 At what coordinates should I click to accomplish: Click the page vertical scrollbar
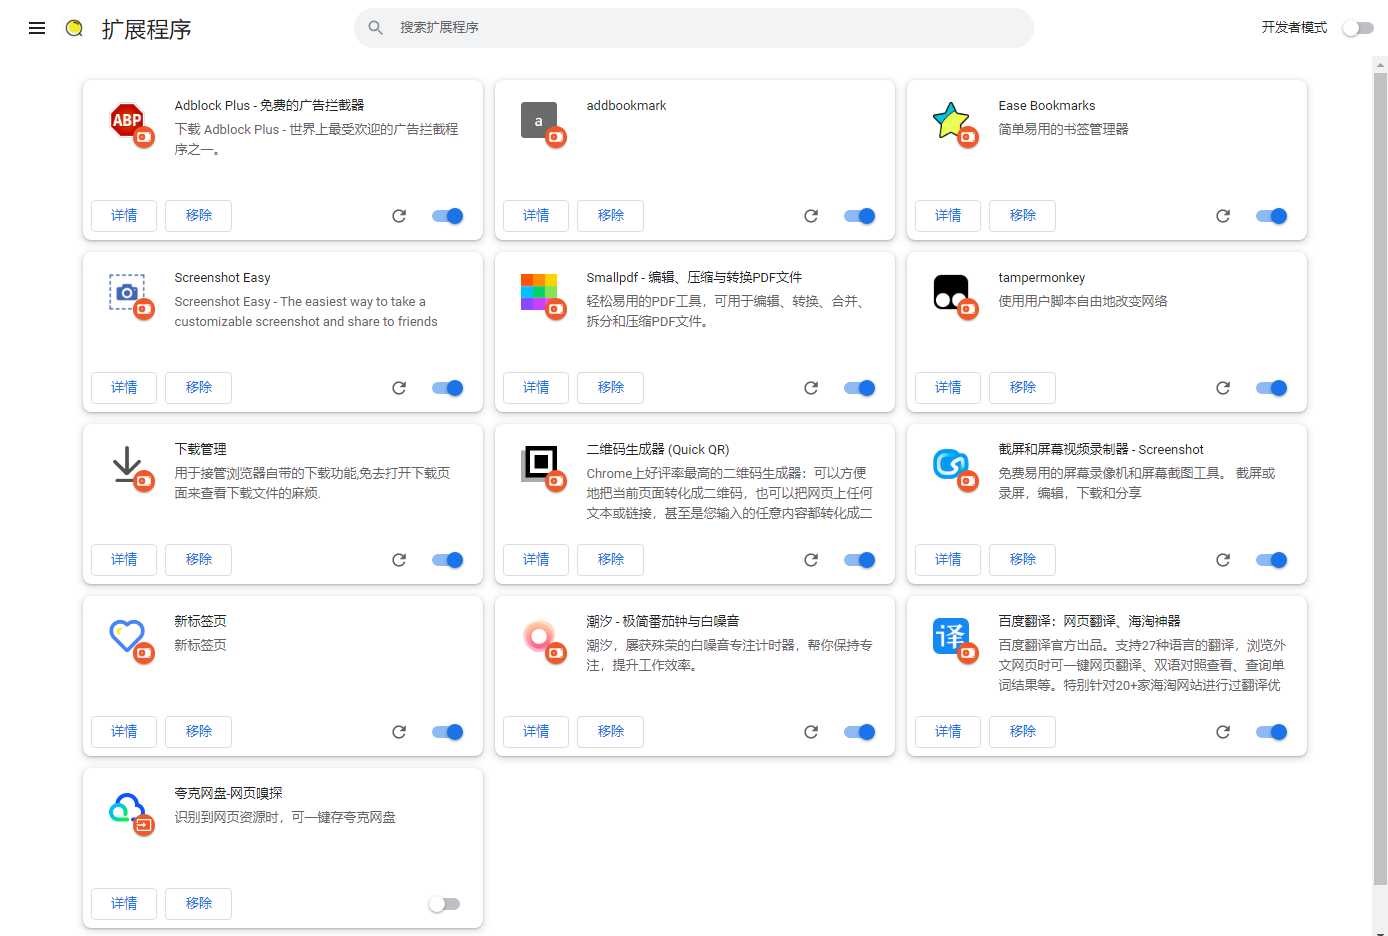1380,479
